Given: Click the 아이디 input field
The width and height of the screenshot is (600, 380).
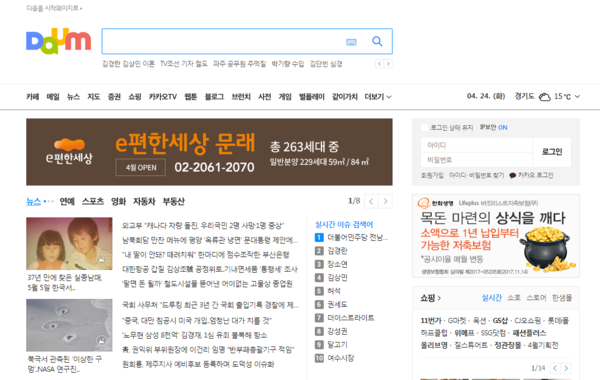Looking at the screenshot, I should tap(476, 145).
